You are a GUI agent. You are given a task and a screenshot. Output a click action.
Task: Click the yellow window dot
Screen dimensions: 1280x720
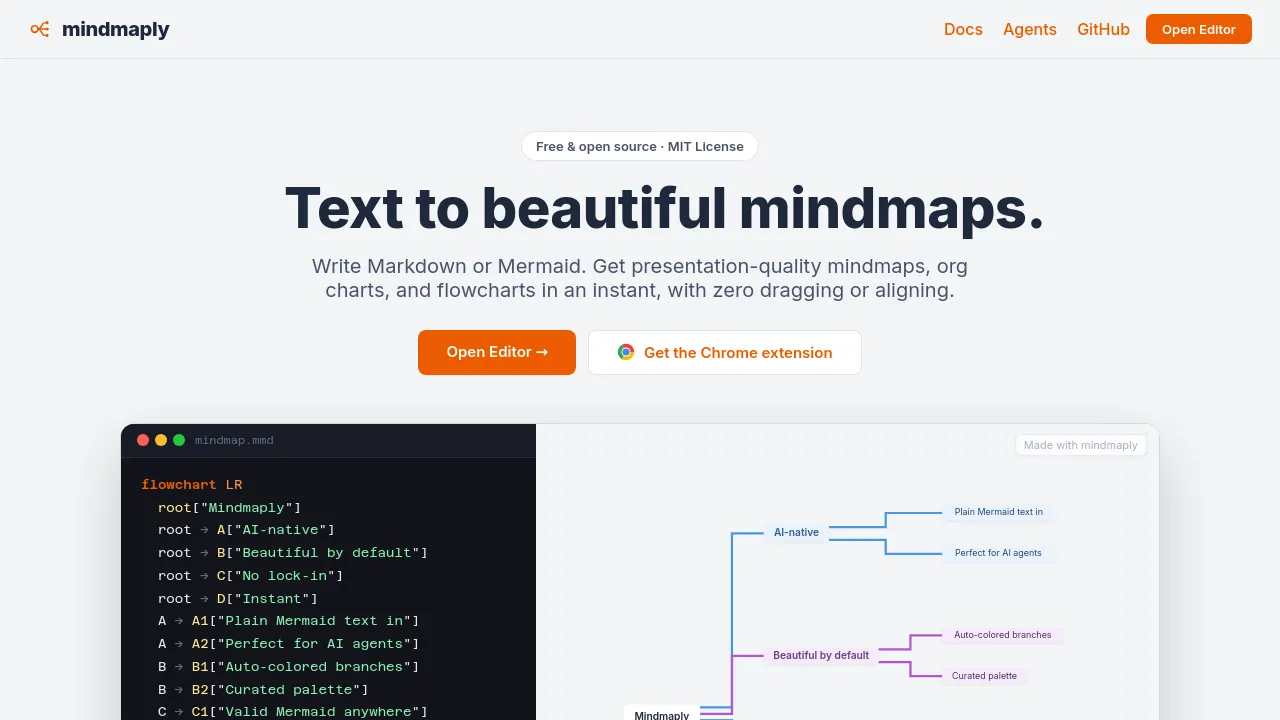161,440
